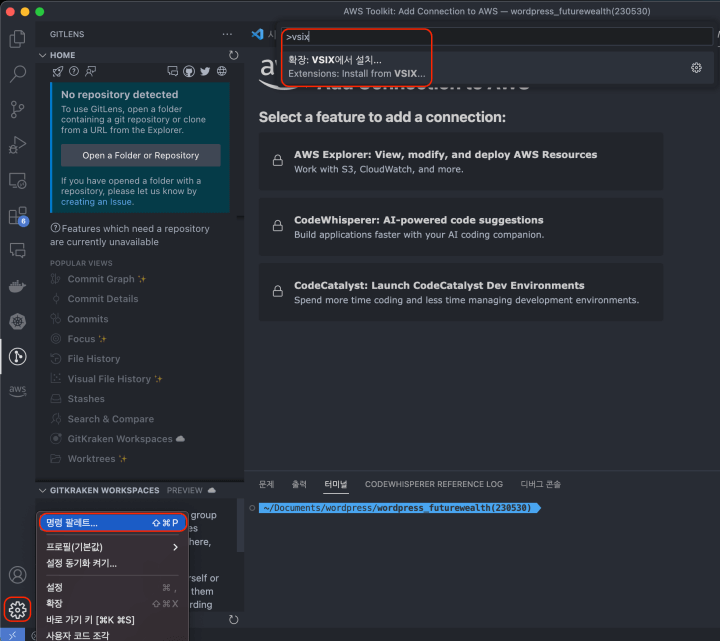Viewport: 720px width, 641px height.
Task: Open Stashes view
Action: point(86,399)
